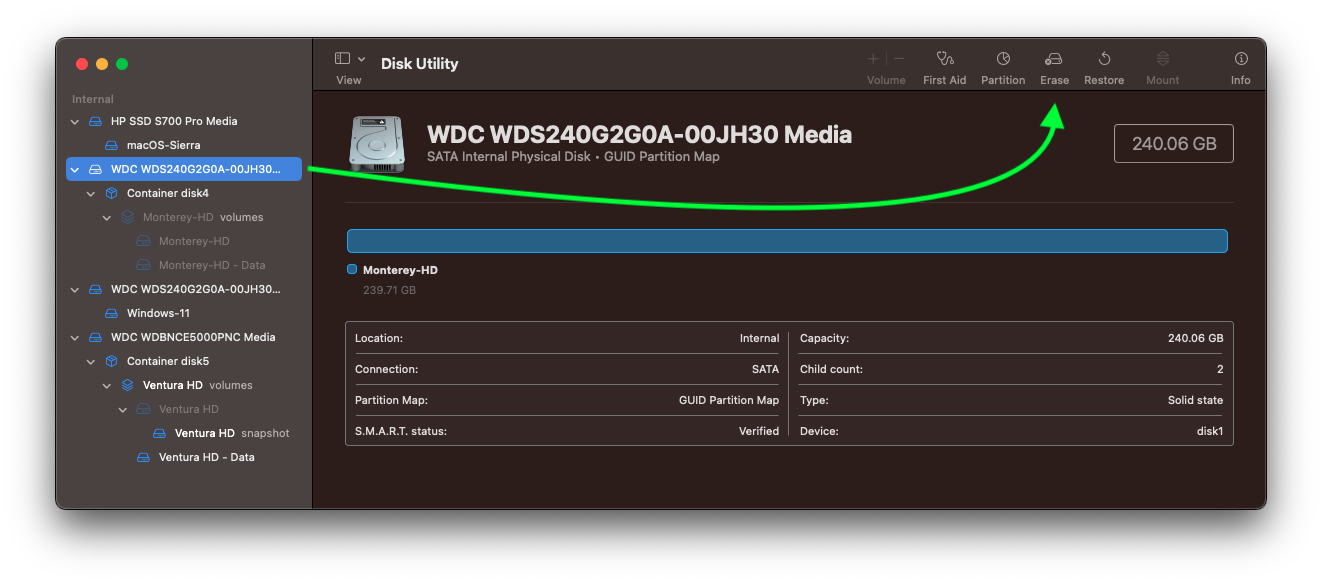Open the Info toolbar icon
1322x583 pixels.
(x=1241, y=59)
